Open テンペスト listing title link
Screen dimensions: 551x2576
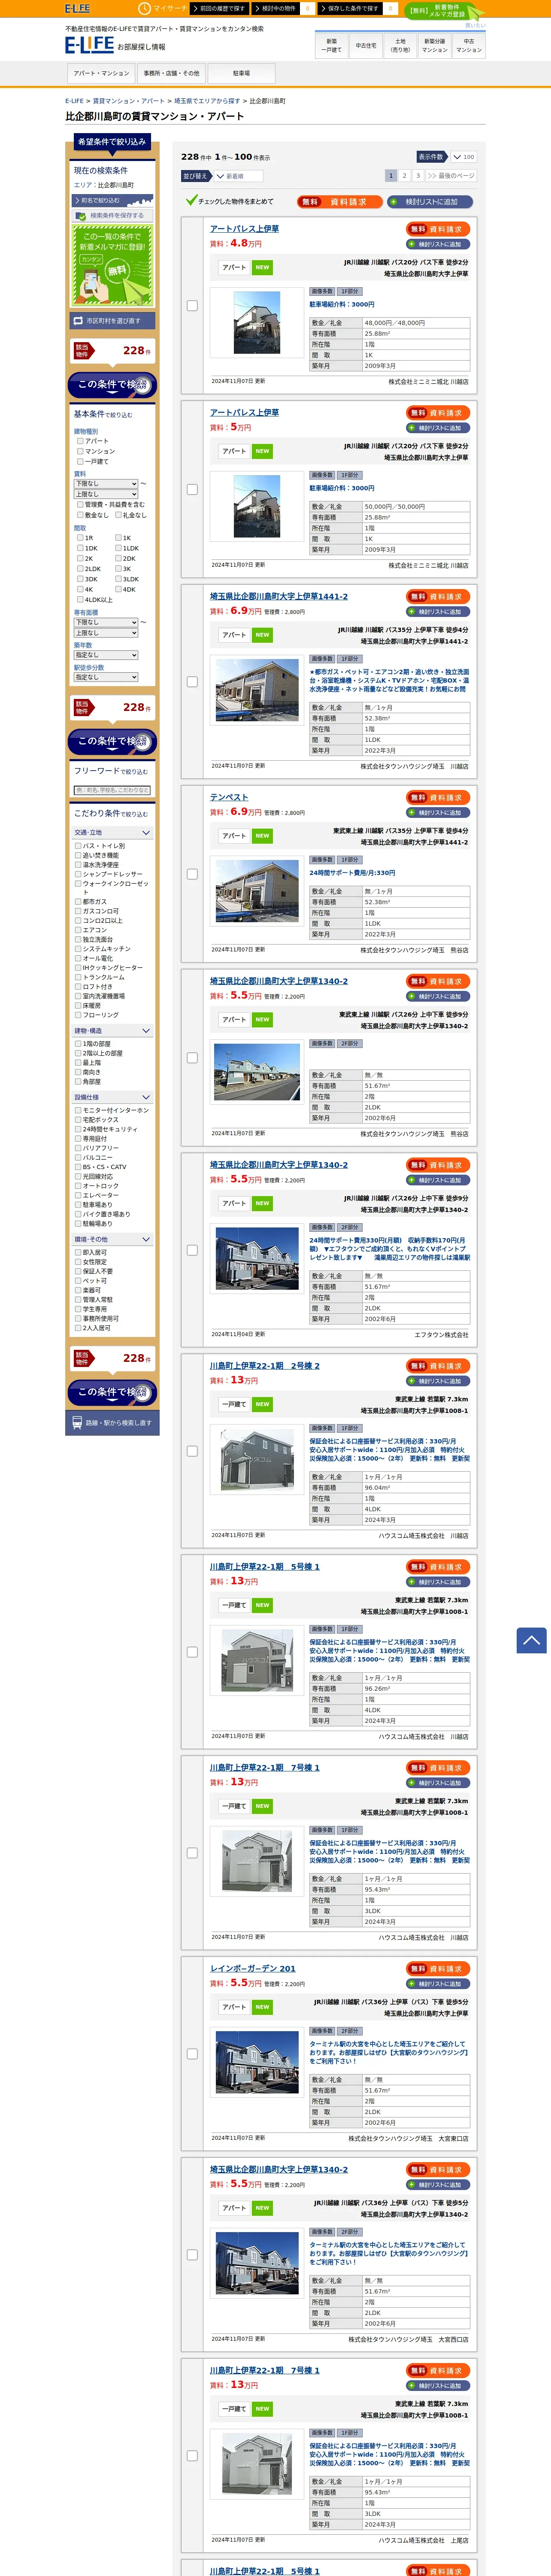point(229,797)
